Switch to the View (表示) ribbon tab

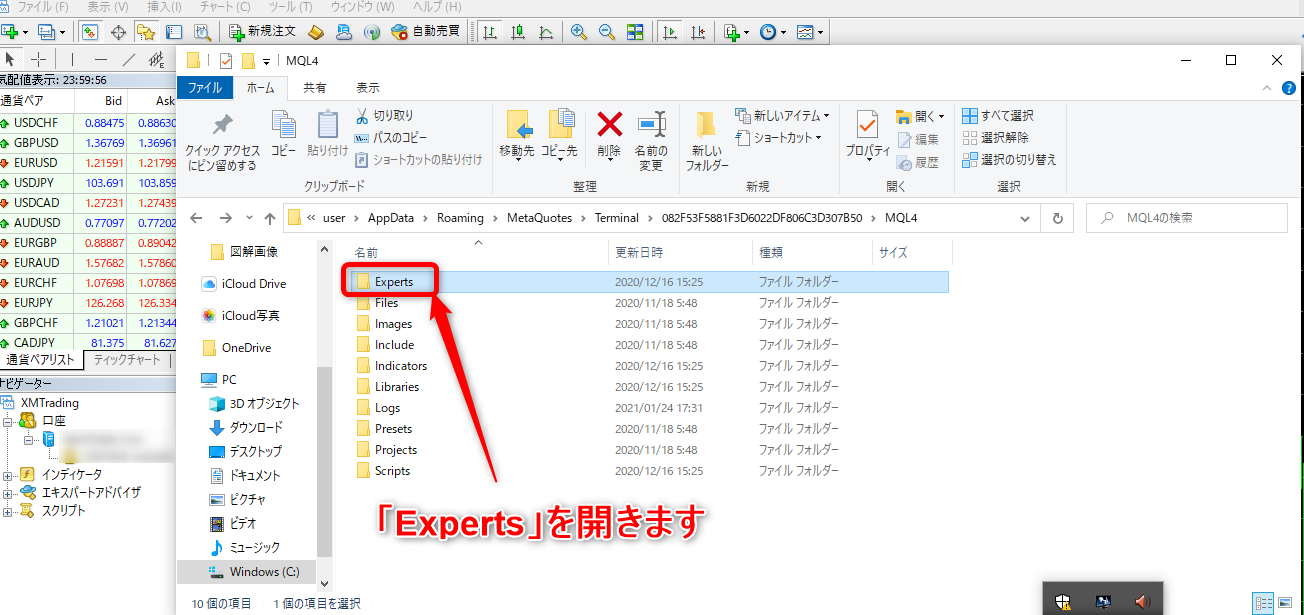[368, 88]
